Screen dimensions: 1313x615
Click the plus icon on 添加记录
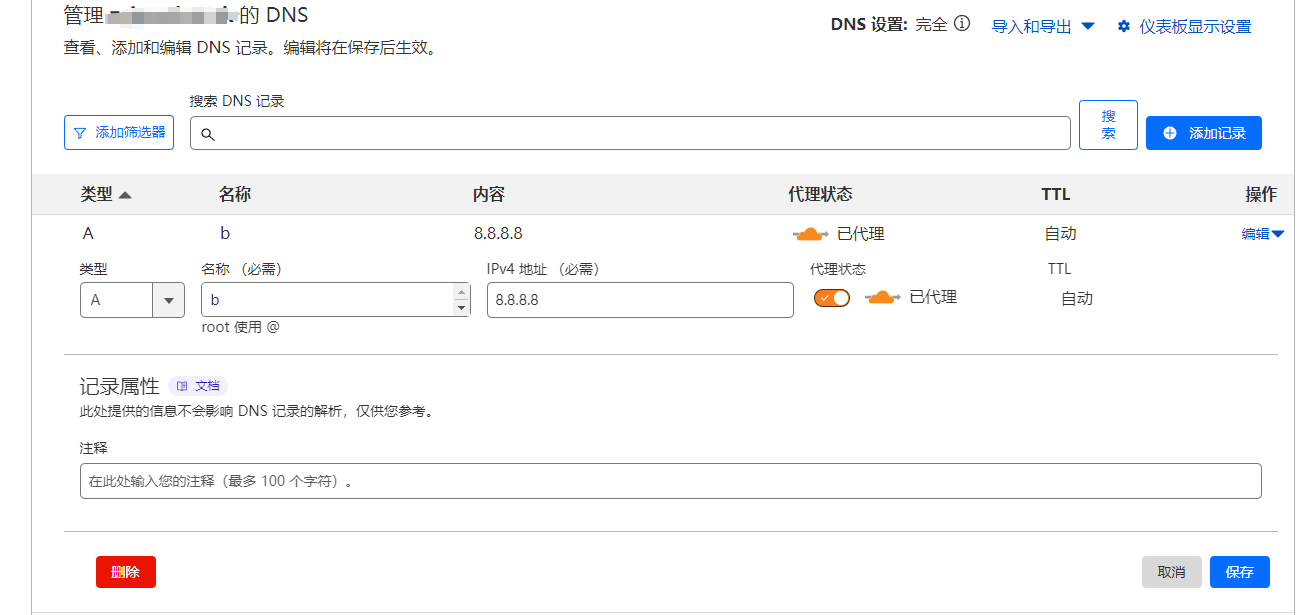point(1170,134)
